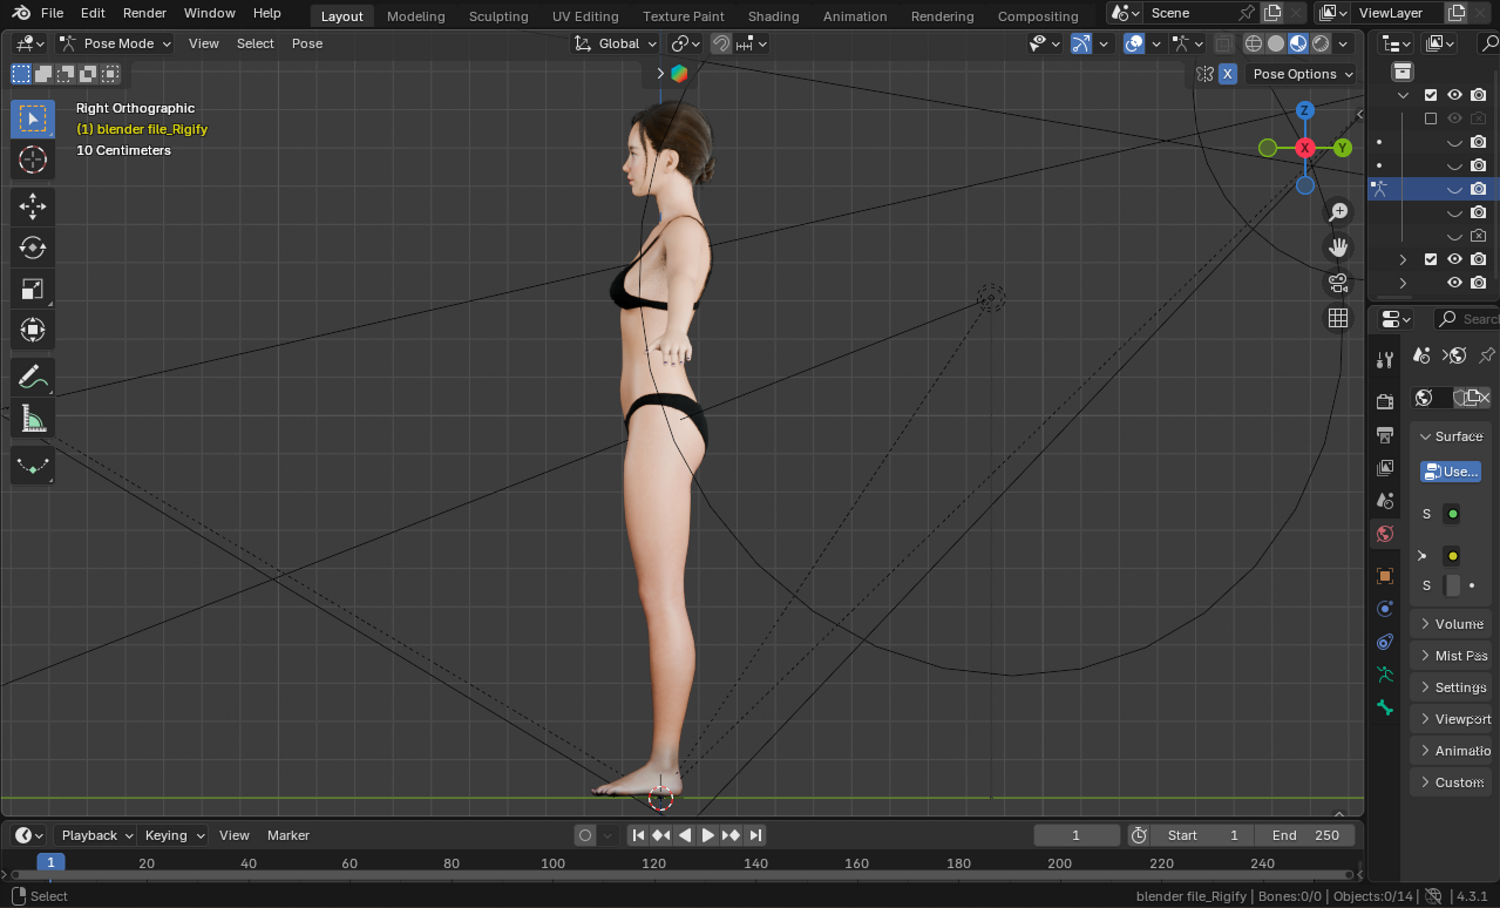
Task: Activate the Move tool
Action: click(33, 206)
